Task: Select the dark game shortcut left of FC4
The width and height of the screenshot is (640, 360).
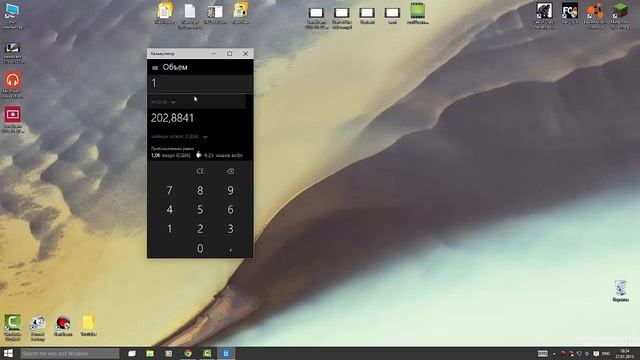Action: [x=544, y=16]
